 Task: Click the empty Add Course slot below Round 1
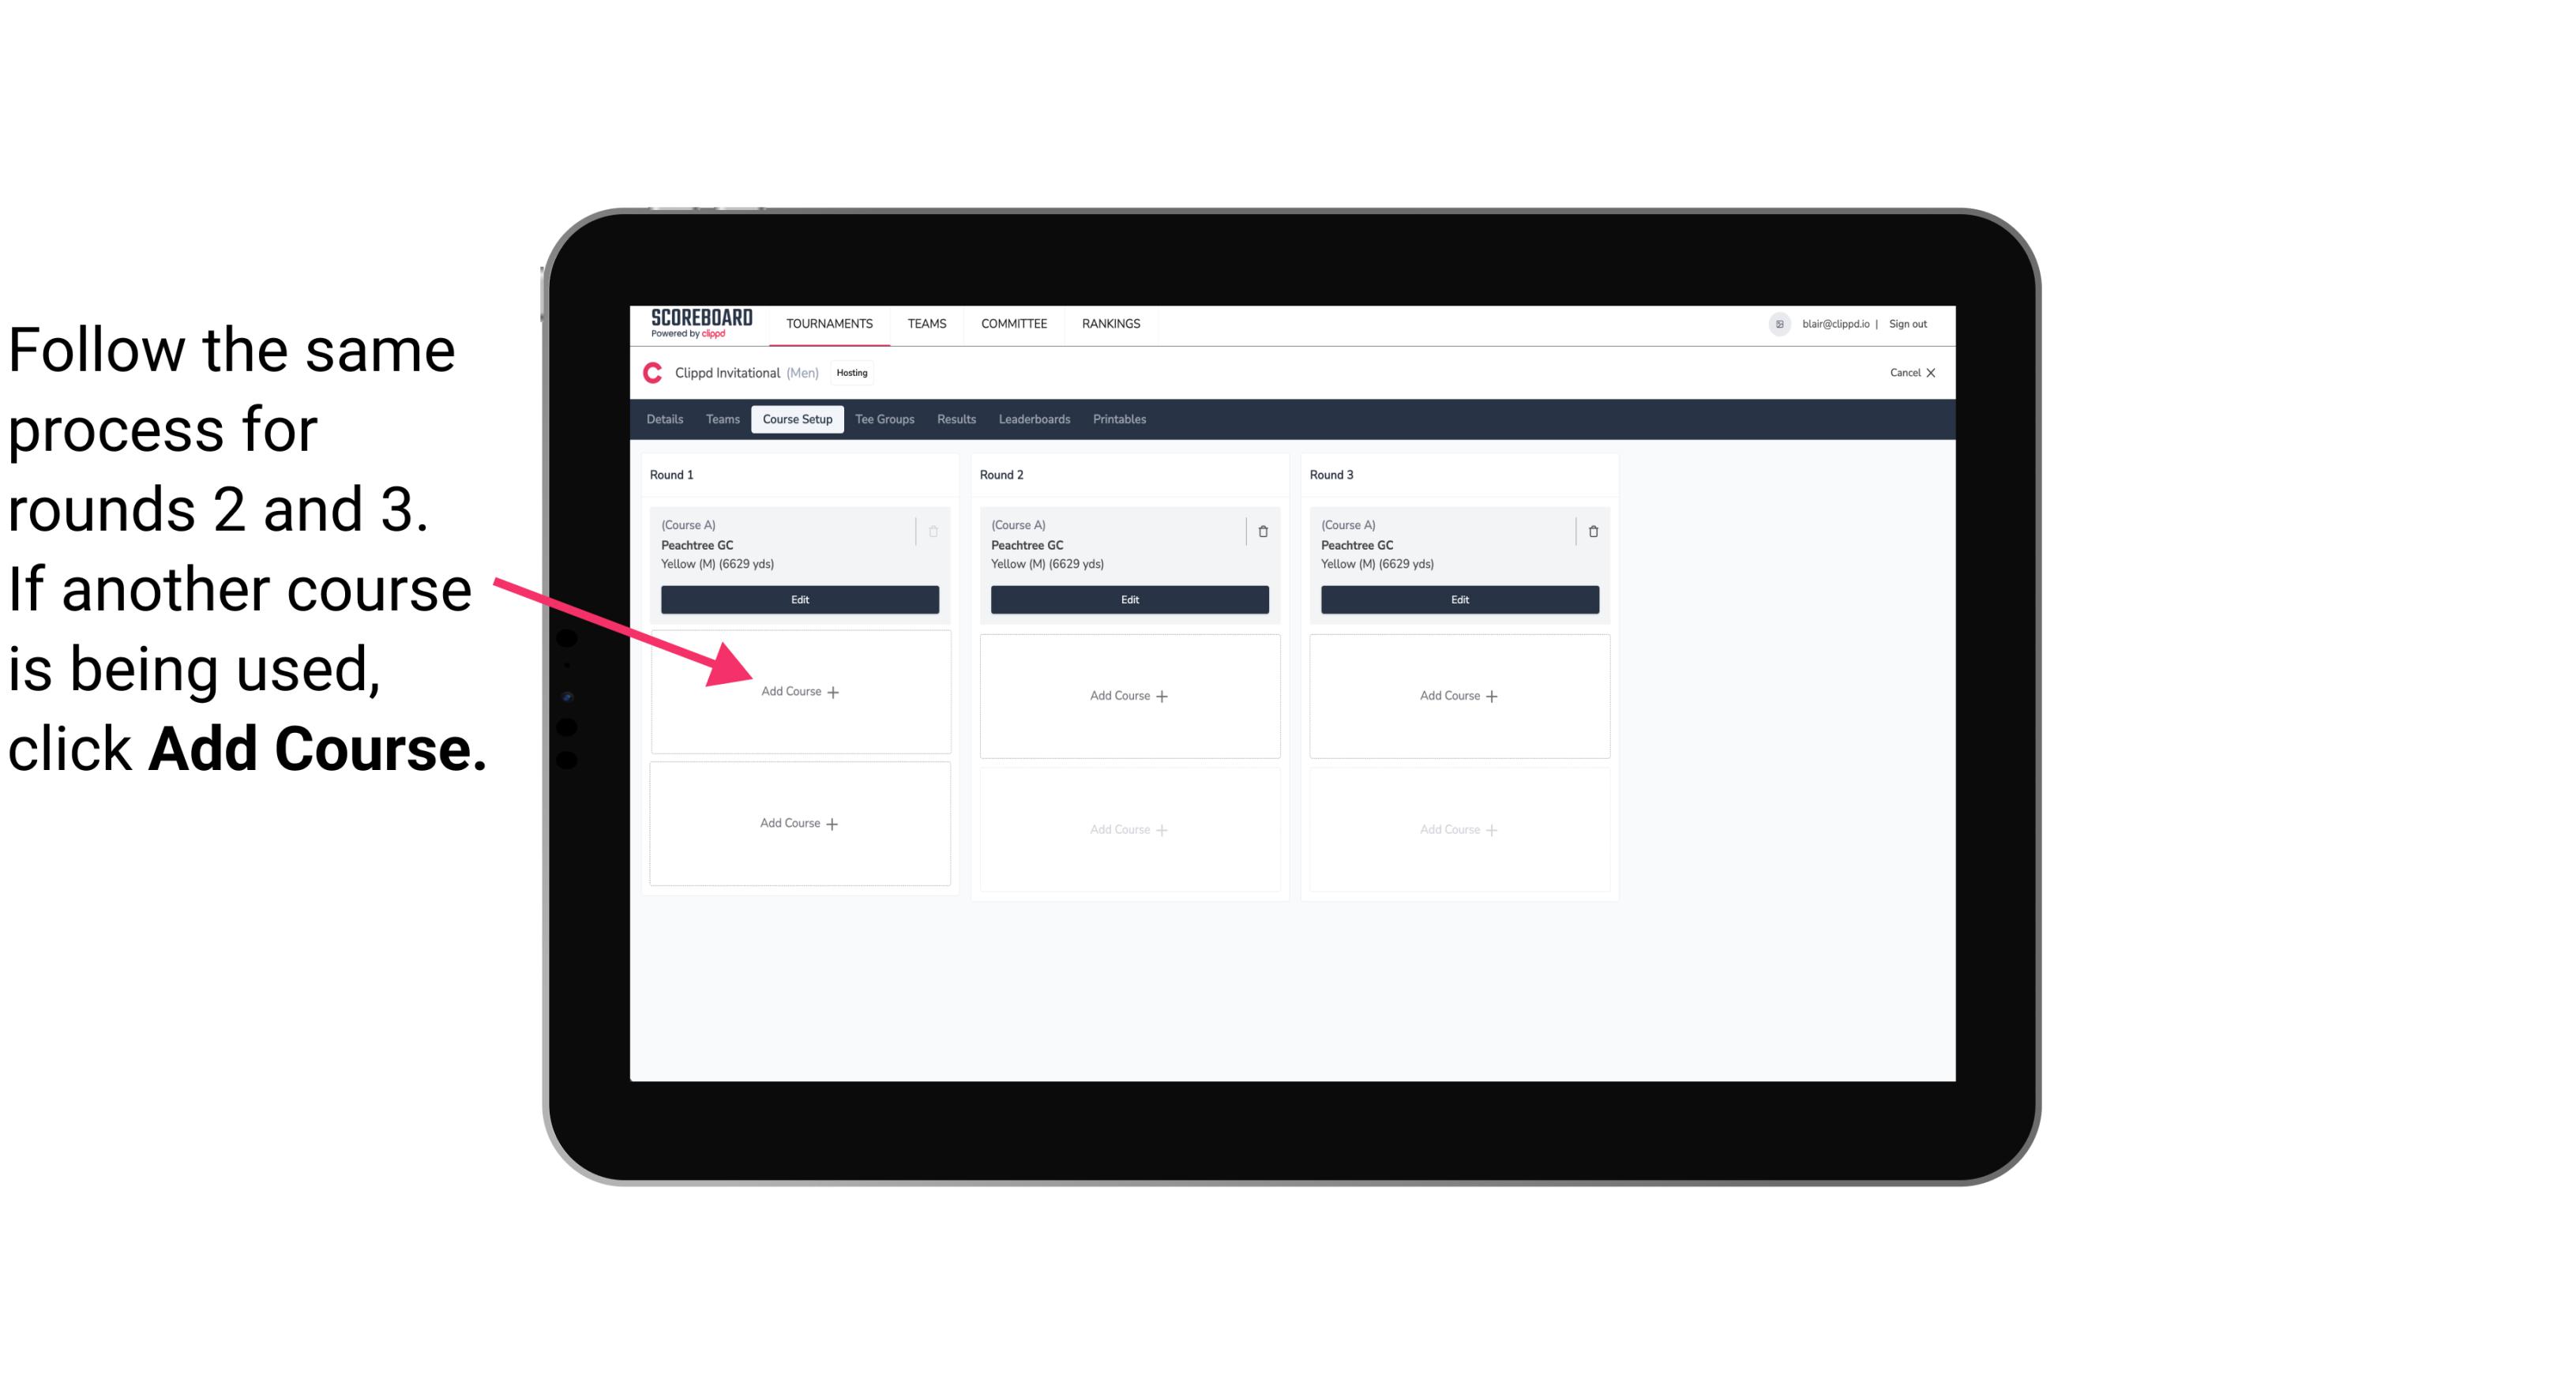(x=800, y=693)
